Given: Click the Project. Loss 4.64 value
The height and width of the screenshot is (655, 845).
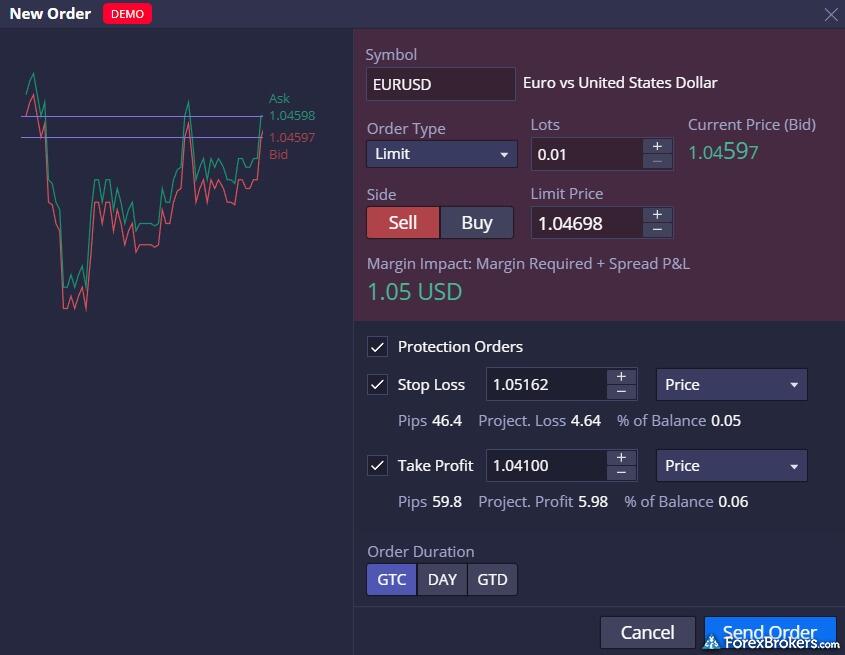Looking at the screenshot, I should pyautogui.click(x=586, y=420).
